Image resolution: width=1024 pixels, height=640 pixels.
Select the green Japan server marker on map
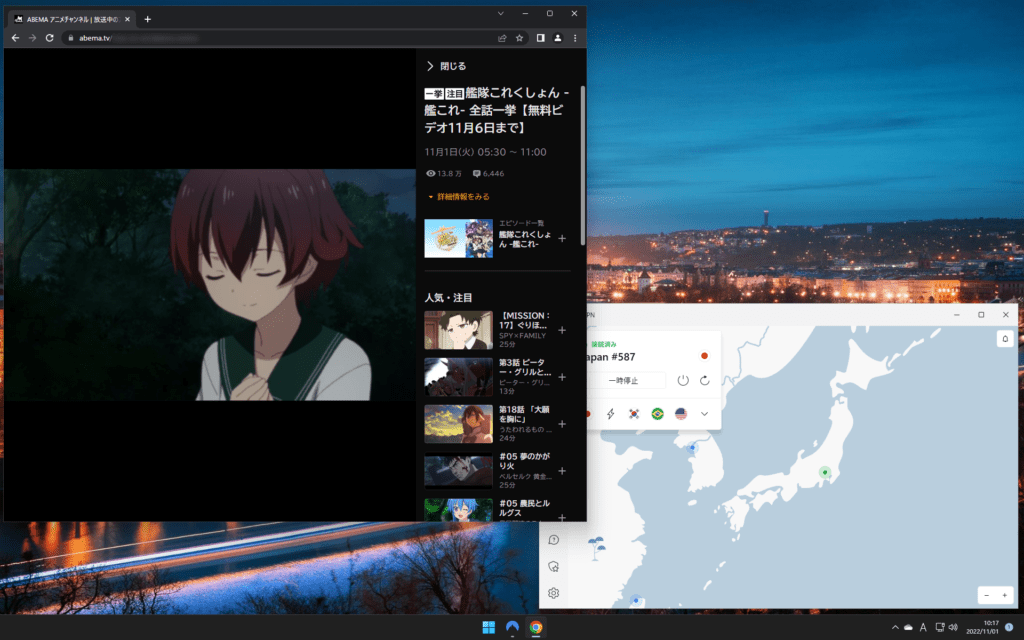coord(825,472)
